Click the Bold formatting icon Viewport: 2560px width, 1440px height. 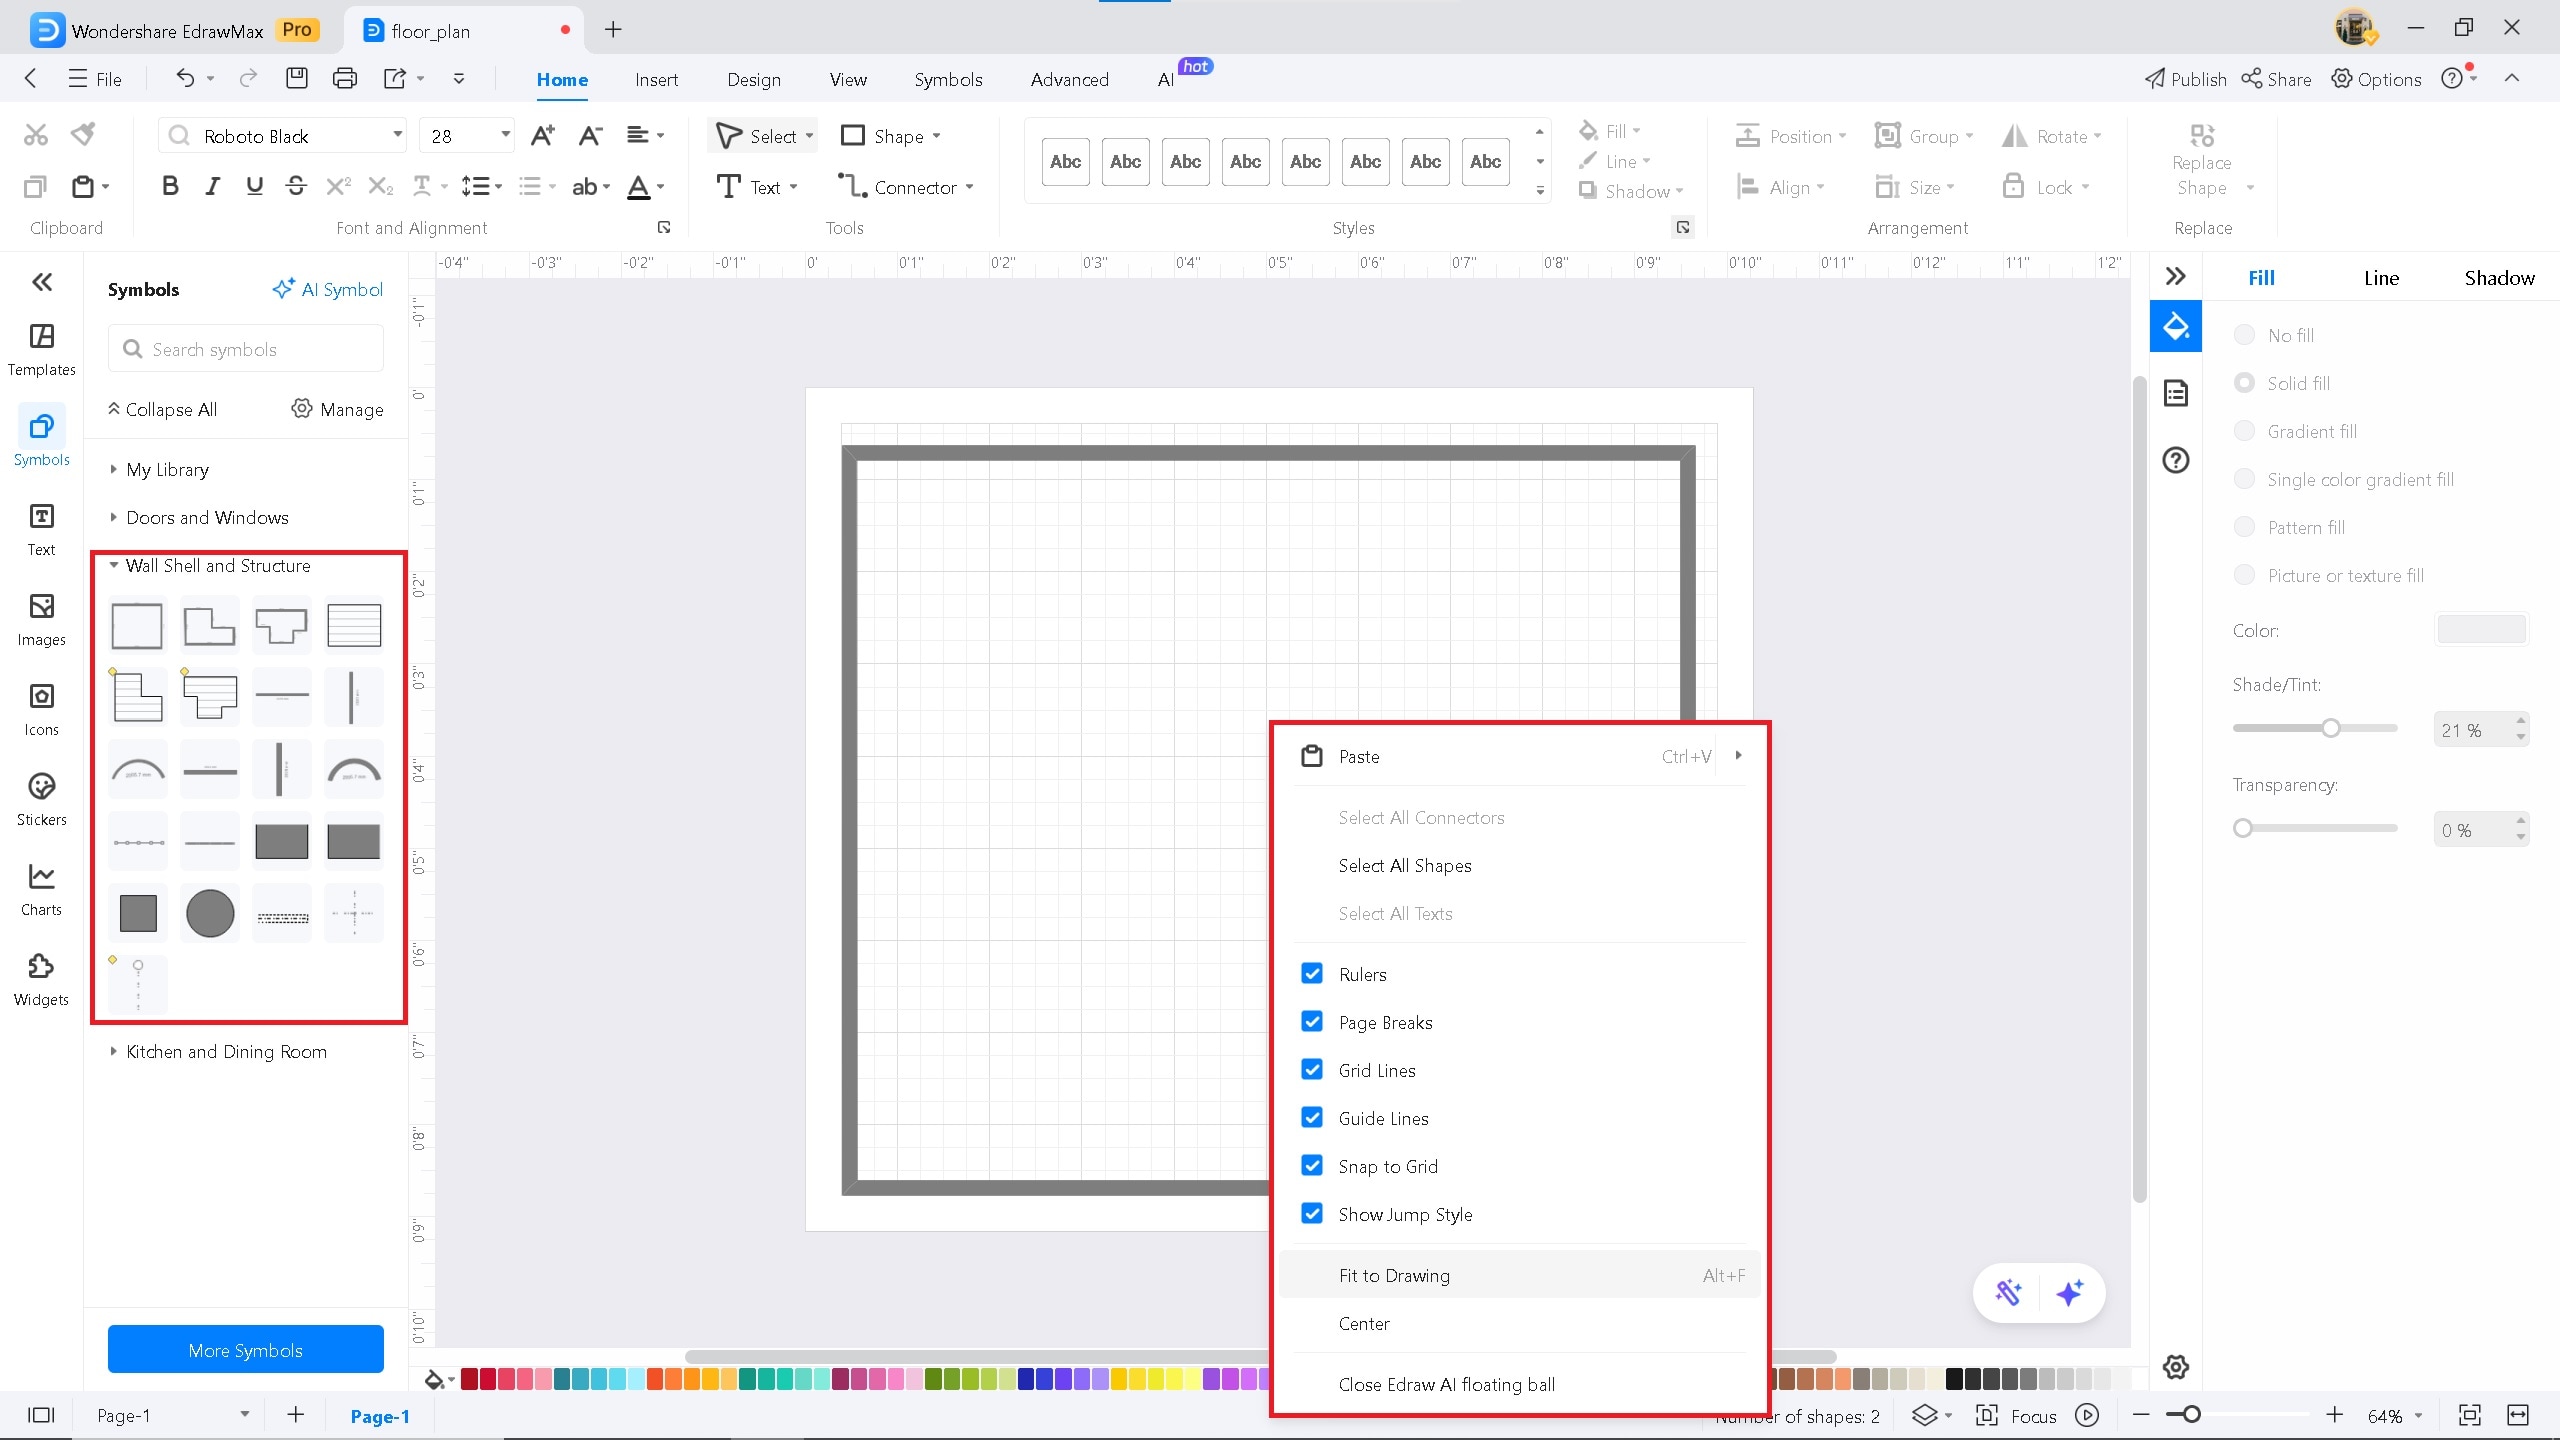point(170,186)
